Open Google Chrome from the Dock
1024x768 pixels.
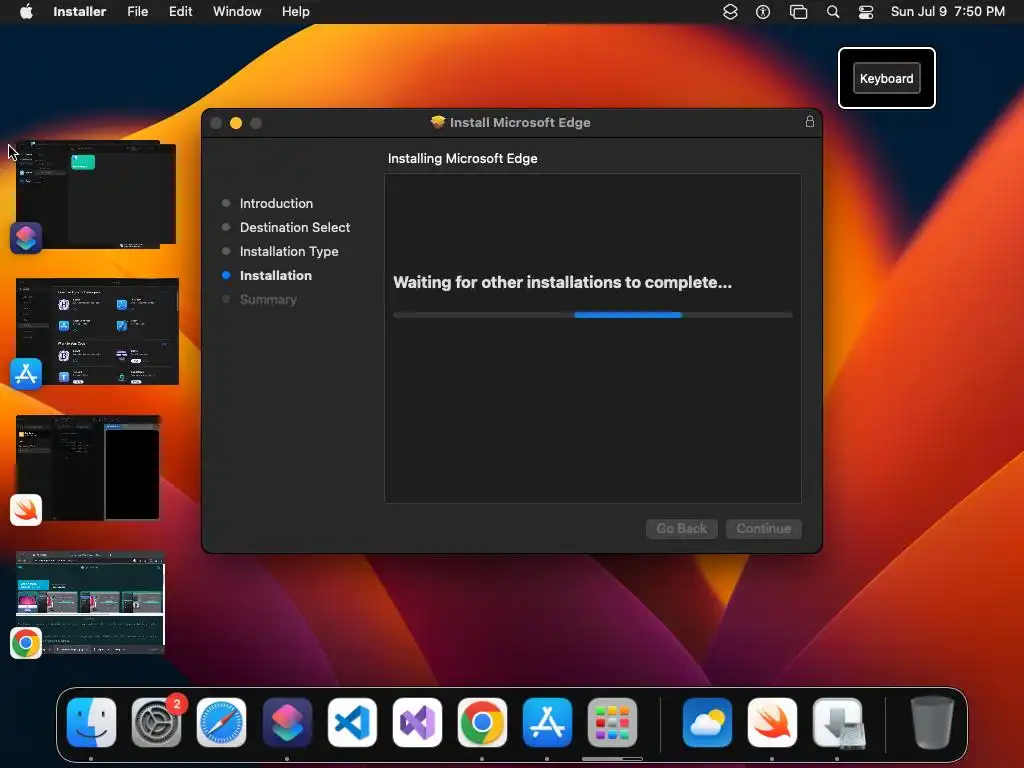pos(482,722)
